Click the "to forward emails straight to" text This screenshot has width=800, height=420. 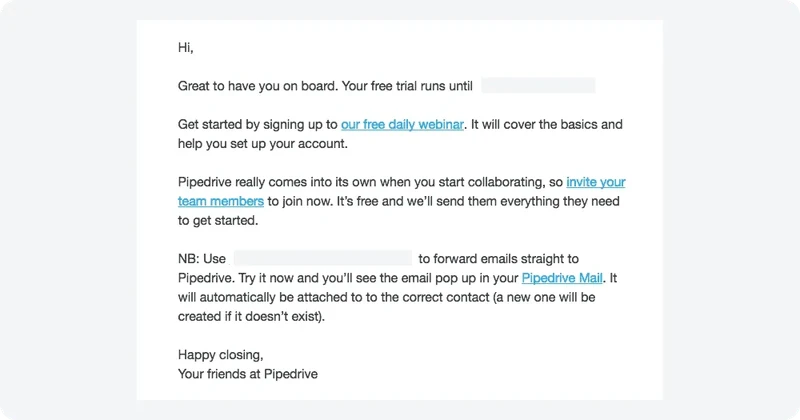[498, 258]
